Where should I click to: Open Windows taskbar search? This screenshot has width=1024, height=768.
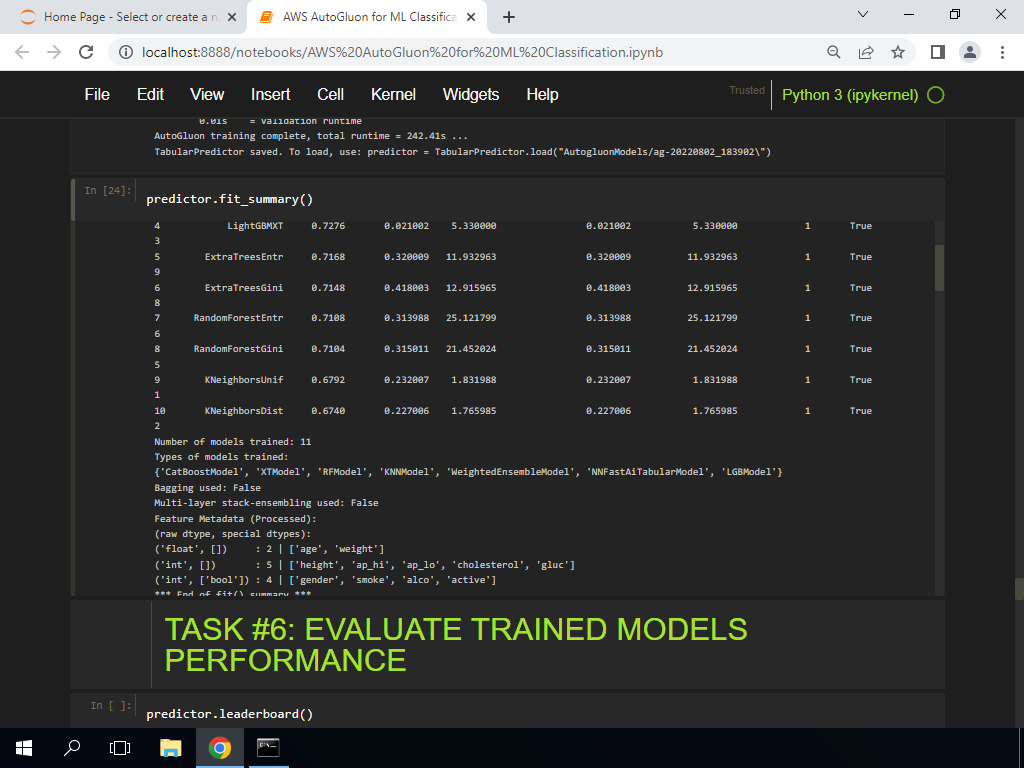[72, 748]
